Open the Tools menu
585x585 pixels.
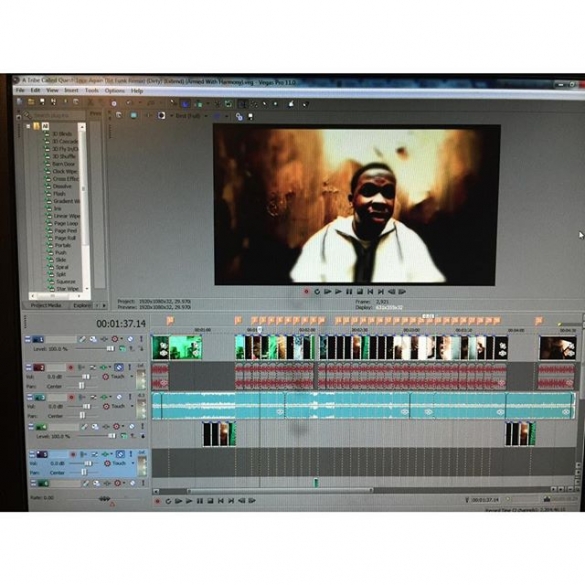pos(91,90)
